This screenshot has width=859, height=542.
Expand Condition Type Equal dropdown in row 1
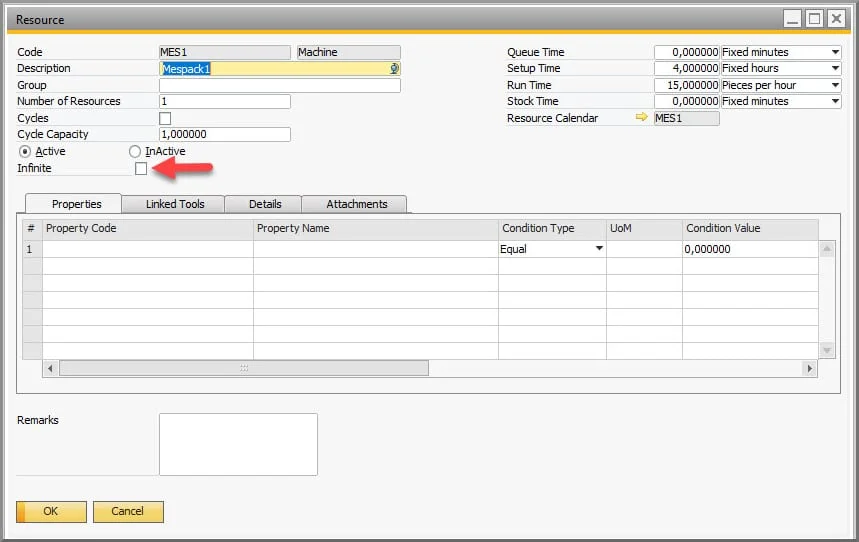click(x=599, y=249)
